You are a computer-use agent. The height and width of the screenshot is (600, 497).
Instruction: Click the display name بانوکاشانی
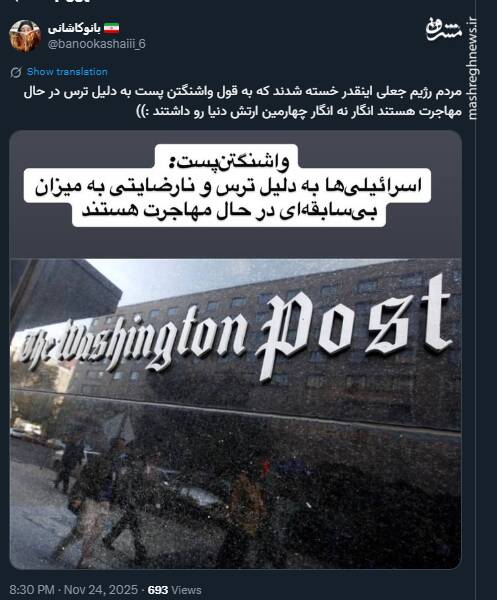74,29
